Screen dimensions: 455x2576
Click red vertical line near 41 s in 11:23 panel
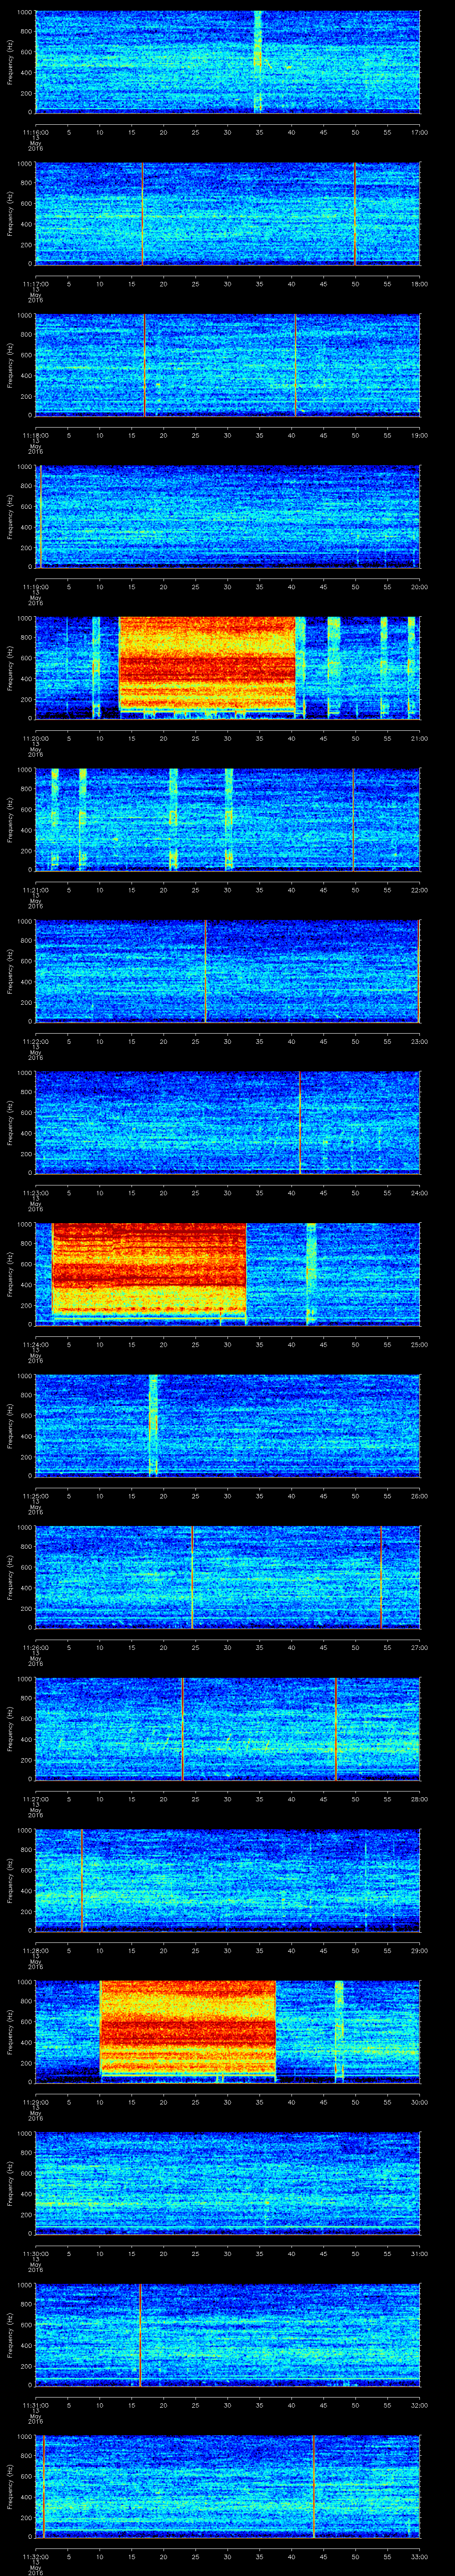300,1122
